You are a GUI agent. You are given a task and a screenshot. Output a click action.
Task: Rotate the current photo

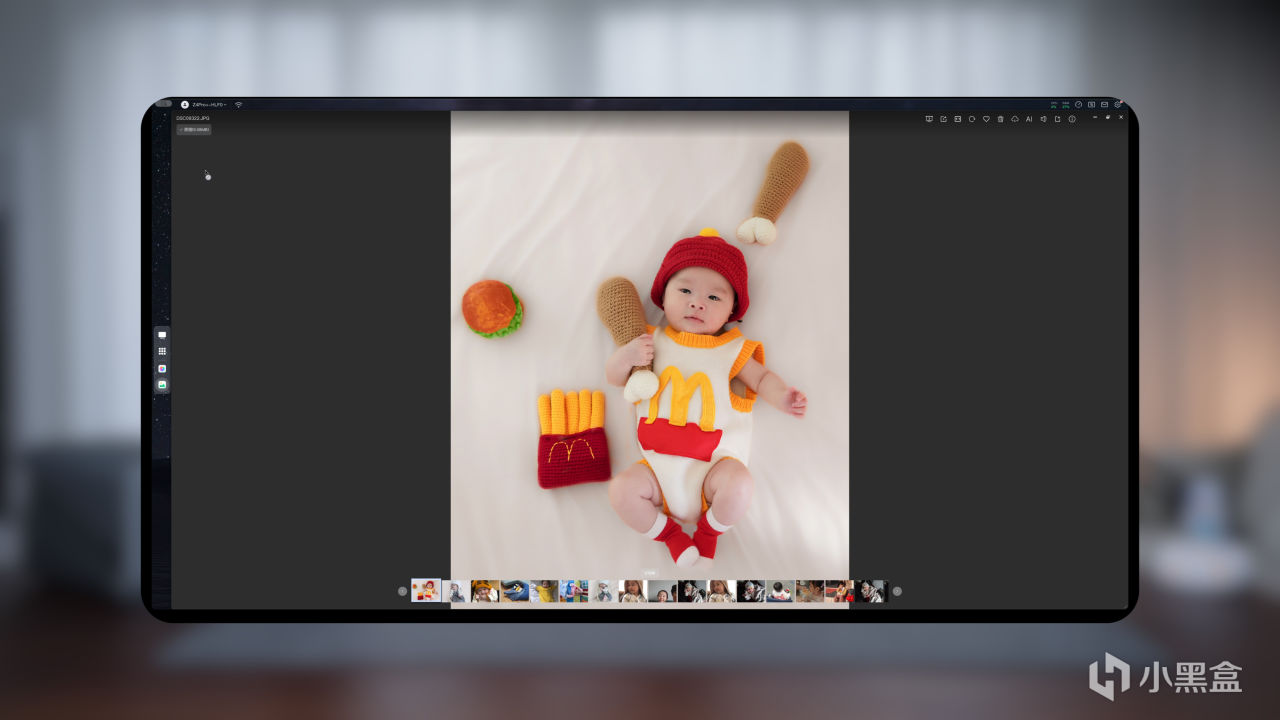tap(972, 119)
